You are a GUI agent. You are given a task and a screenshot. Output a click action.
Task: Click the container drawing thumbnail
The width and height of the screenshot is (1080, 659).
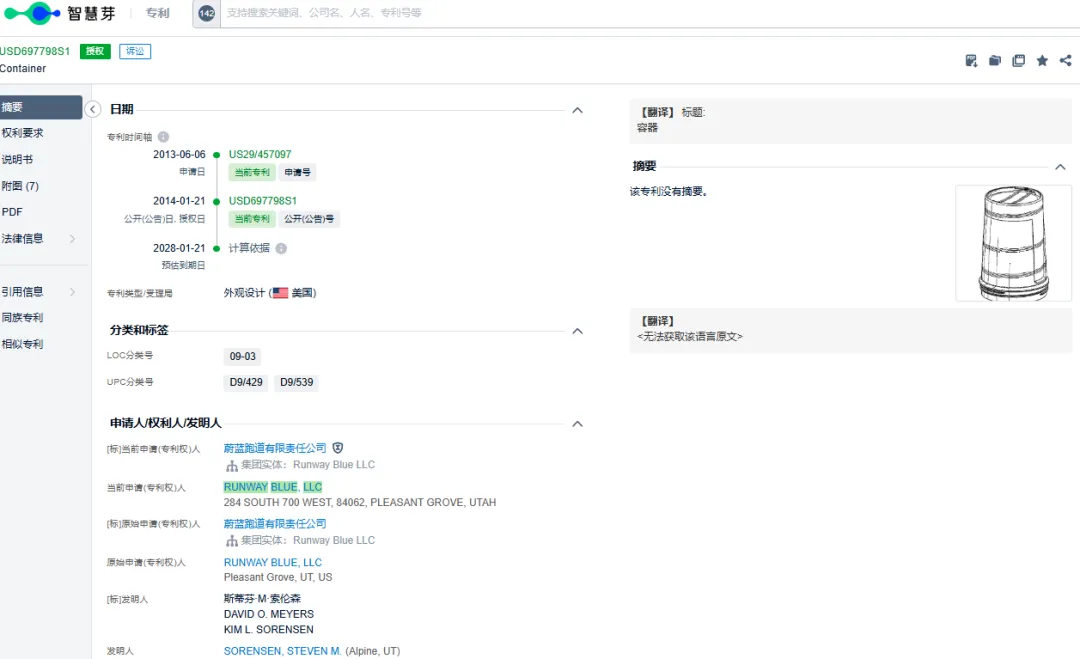pos(1013,243)
